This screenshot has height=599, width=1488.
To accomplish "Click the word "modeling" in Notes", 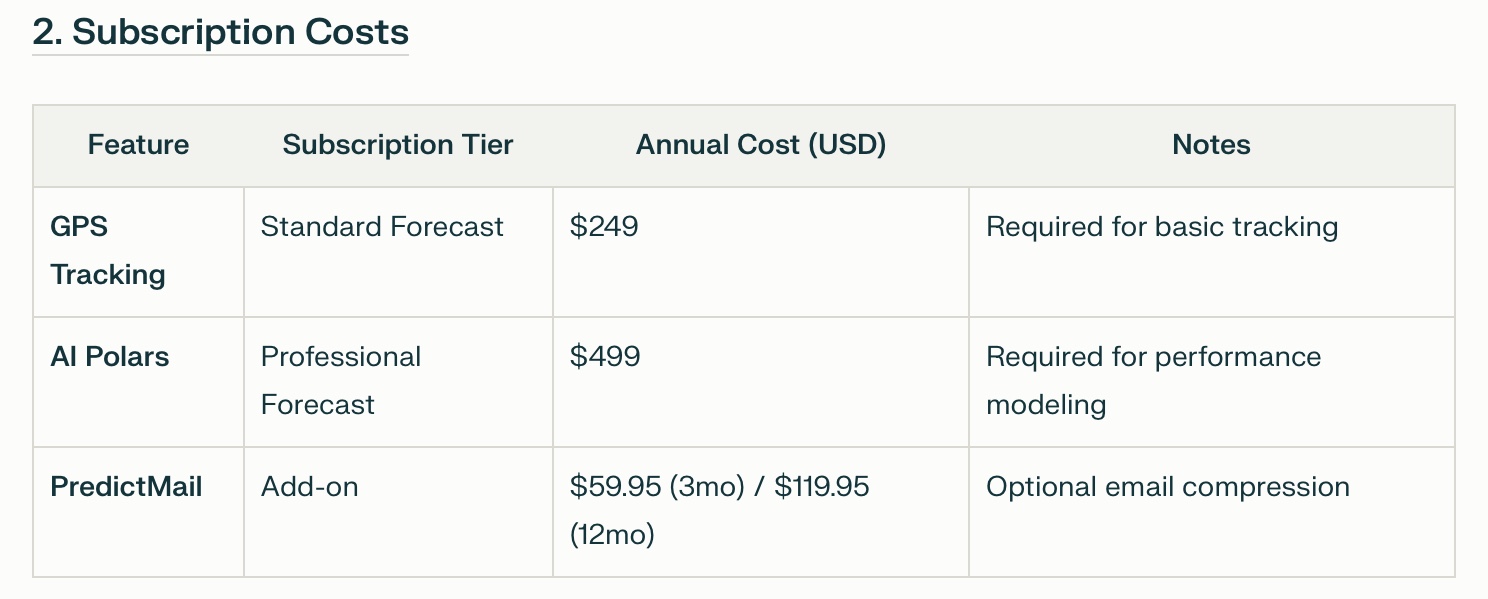I will pyautogui.click(x=1046, y=405).
